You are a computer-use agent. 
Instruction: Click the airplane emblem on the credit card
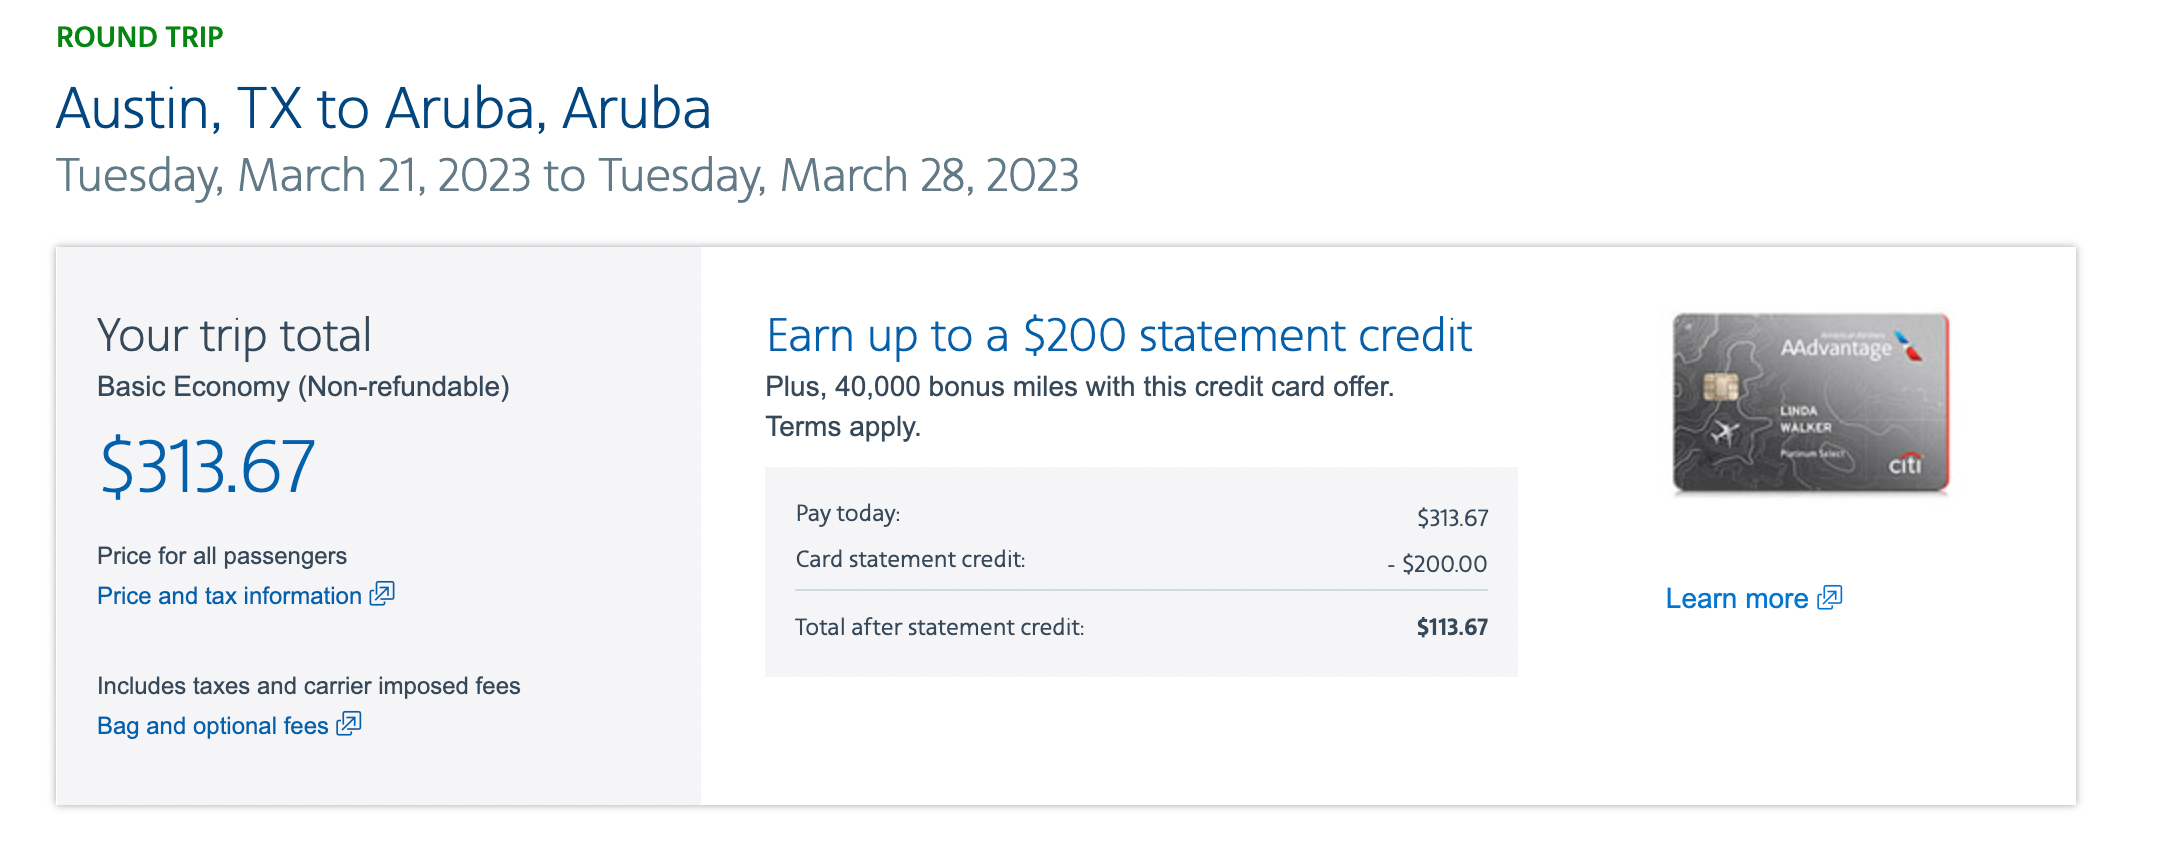click(1724, 434)
